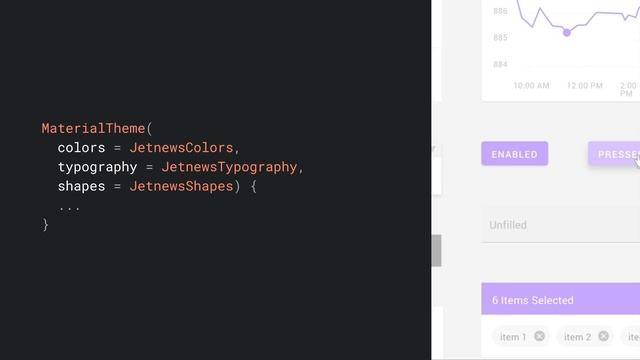Click the 10:00 AM axis label
Image resolution: width=640 pixels, height=360 pixels.
[531, 85]
